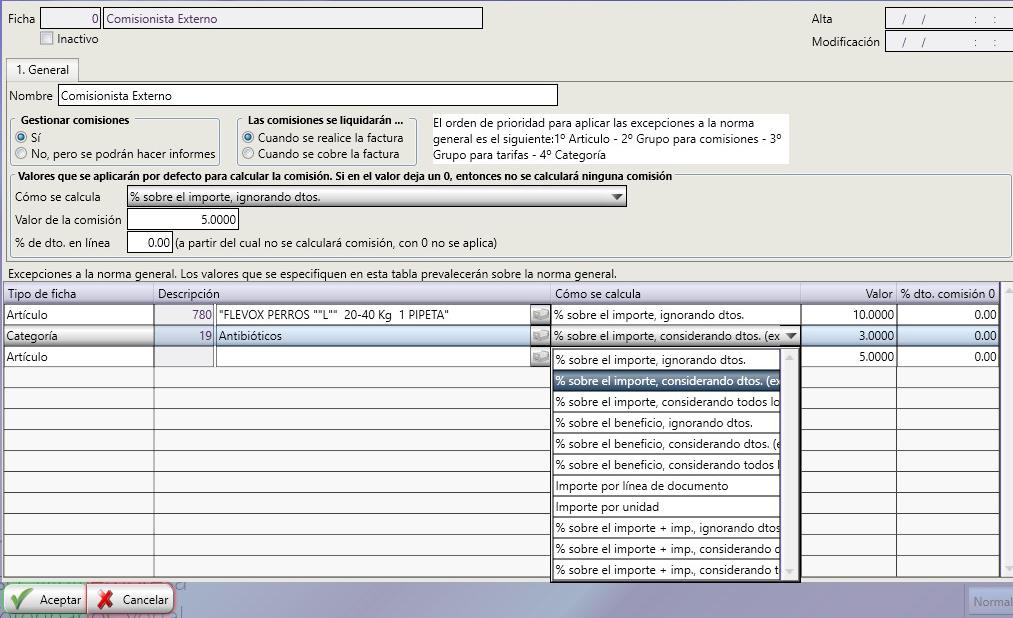Viewport: 1013px width, 618px height.
Task: Click lookup icon in empty Artículo row
Action: tap(540, 357)
